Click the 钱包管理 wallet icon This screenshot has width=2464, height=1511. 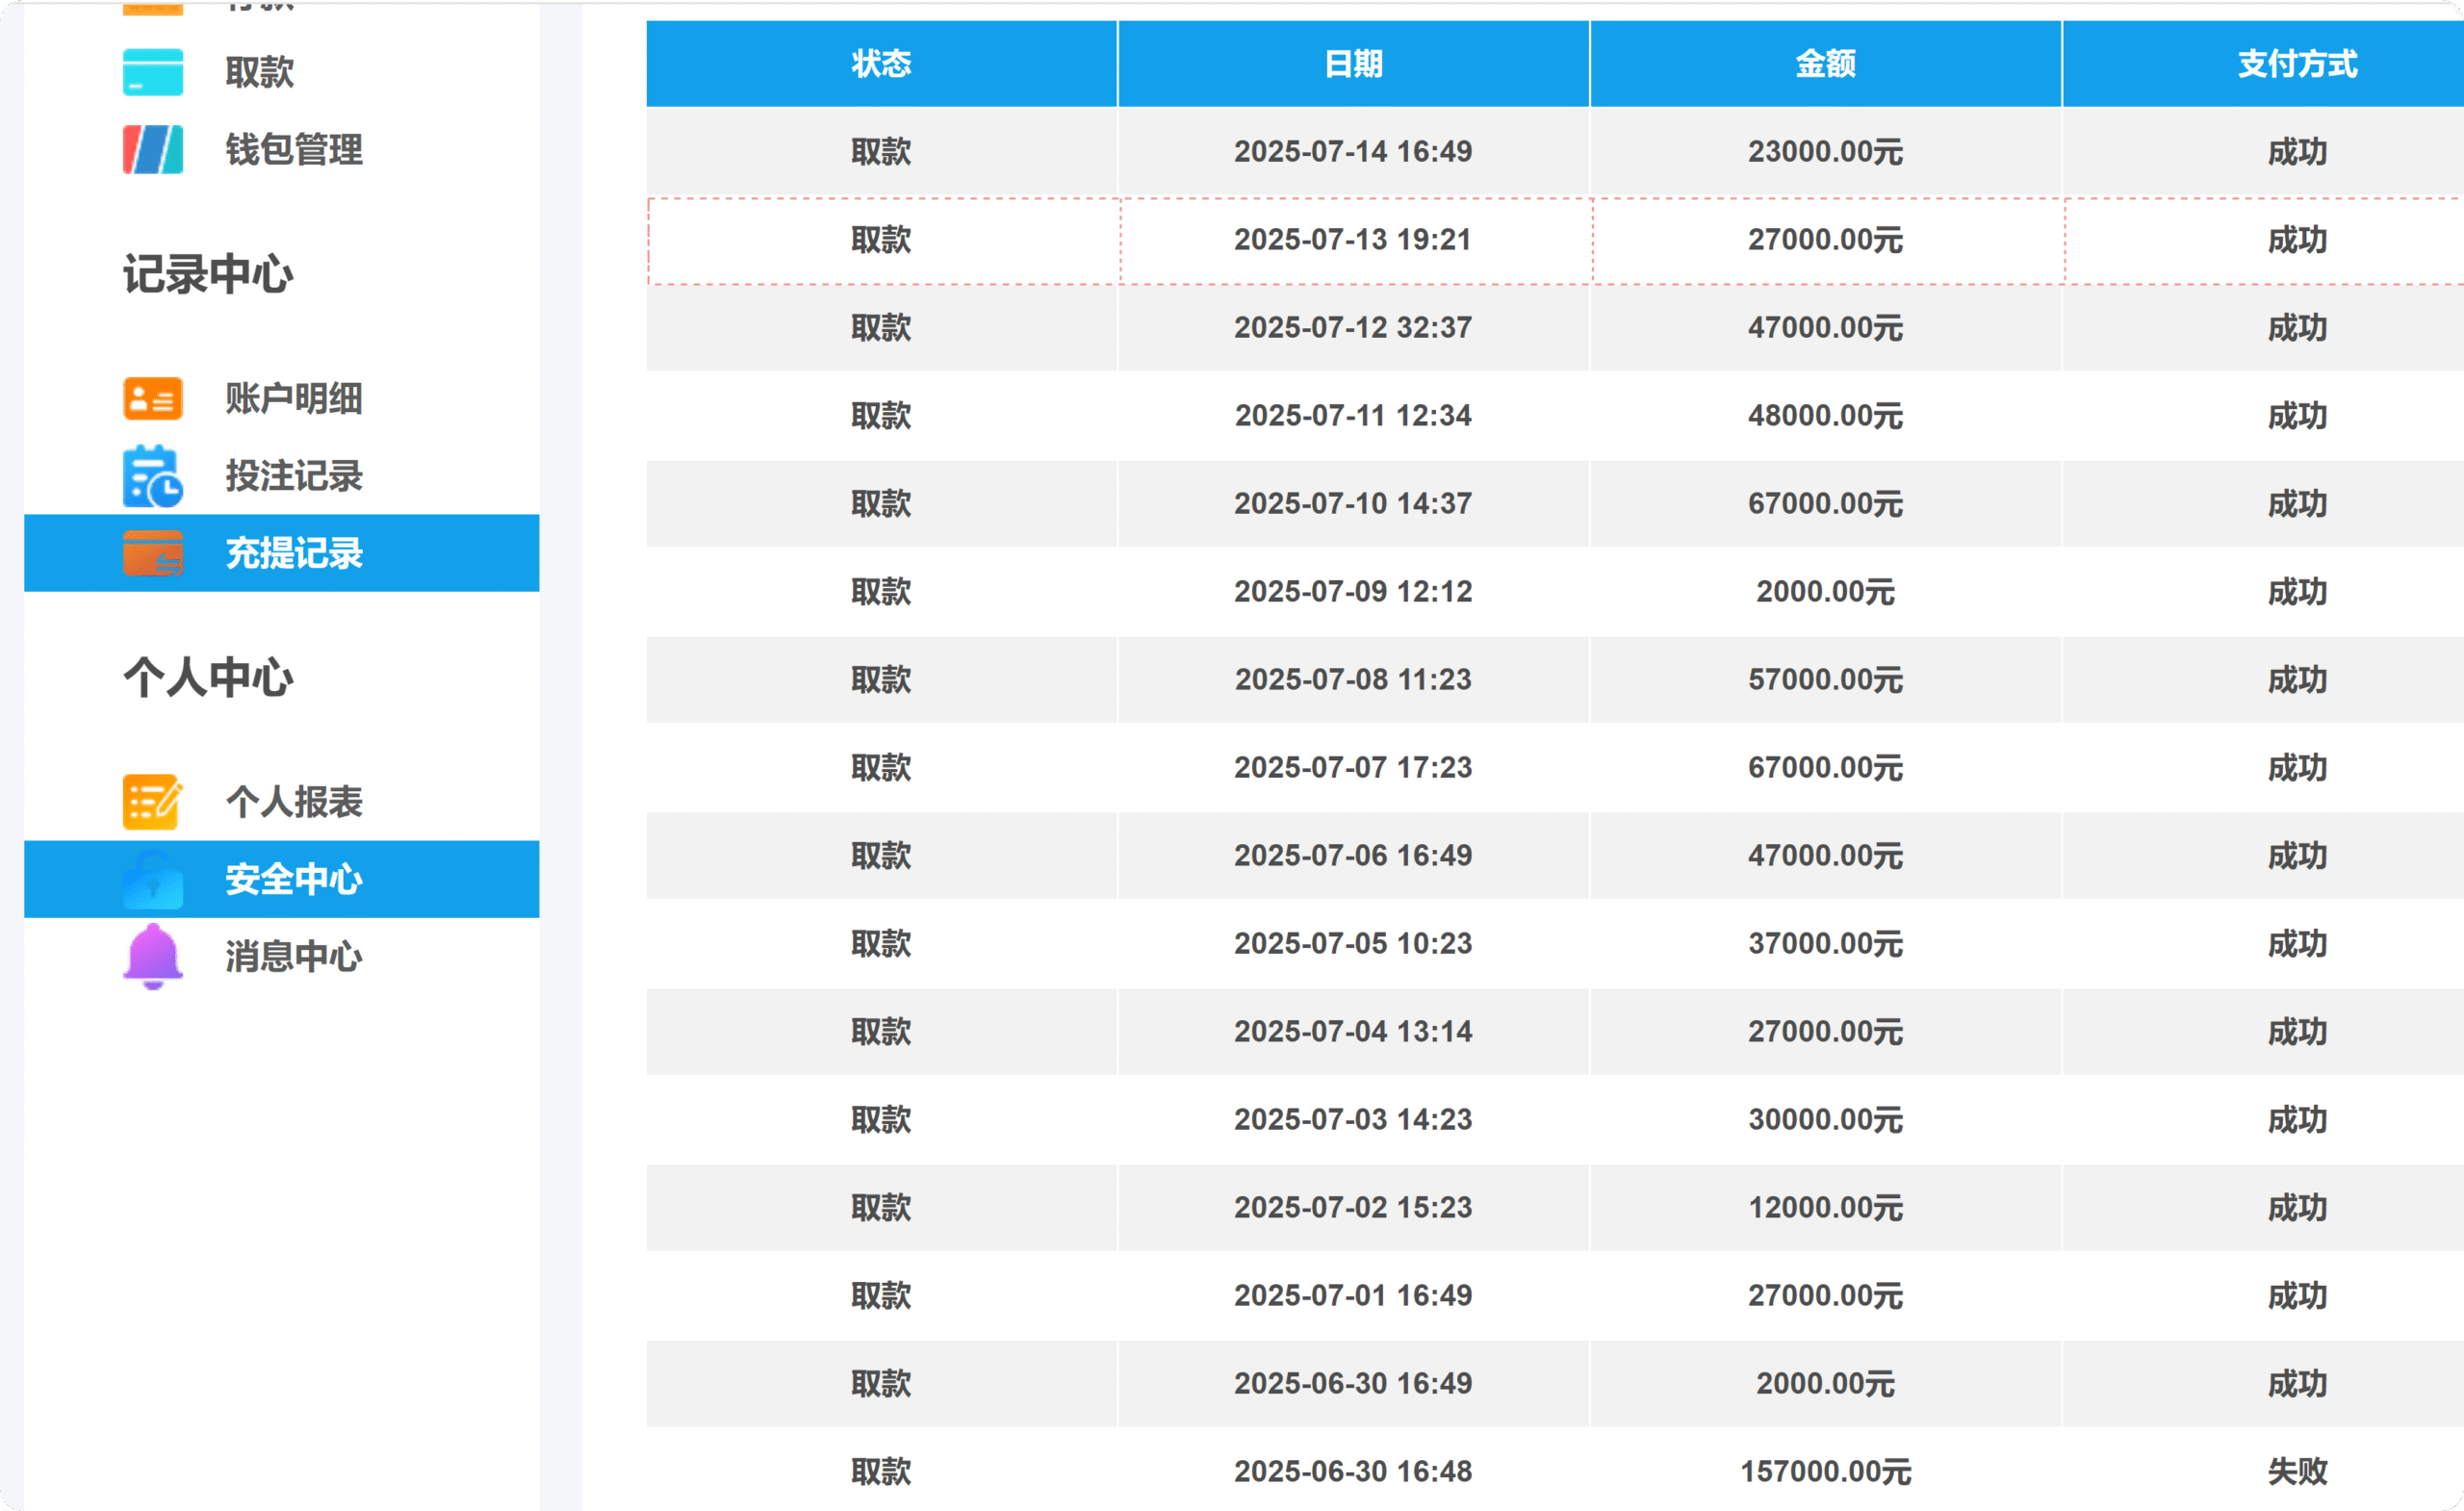pos(152,149)
